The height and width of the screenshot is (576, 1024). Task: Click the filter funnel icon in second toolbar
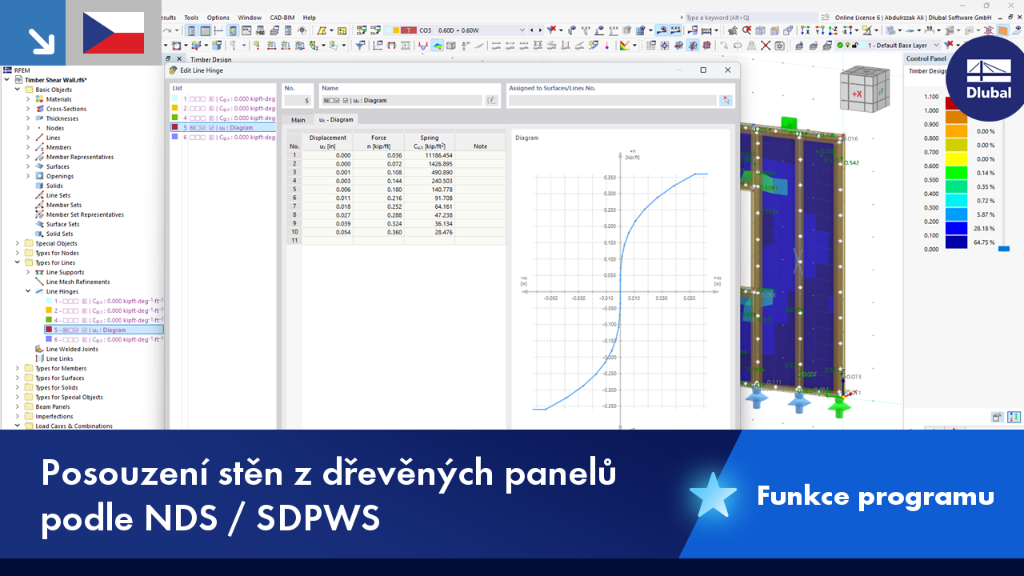pos(360,46)
